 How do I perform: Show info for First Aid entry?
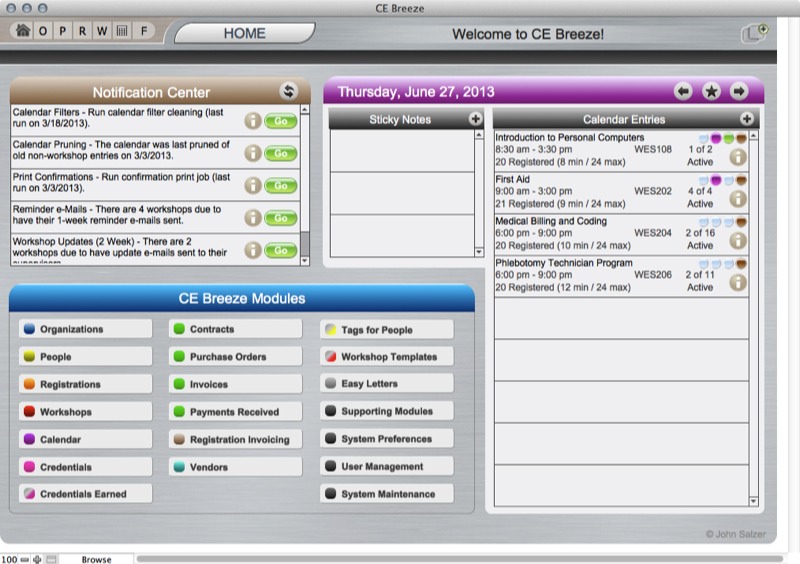pyautogui.click(x=738, y=199)
